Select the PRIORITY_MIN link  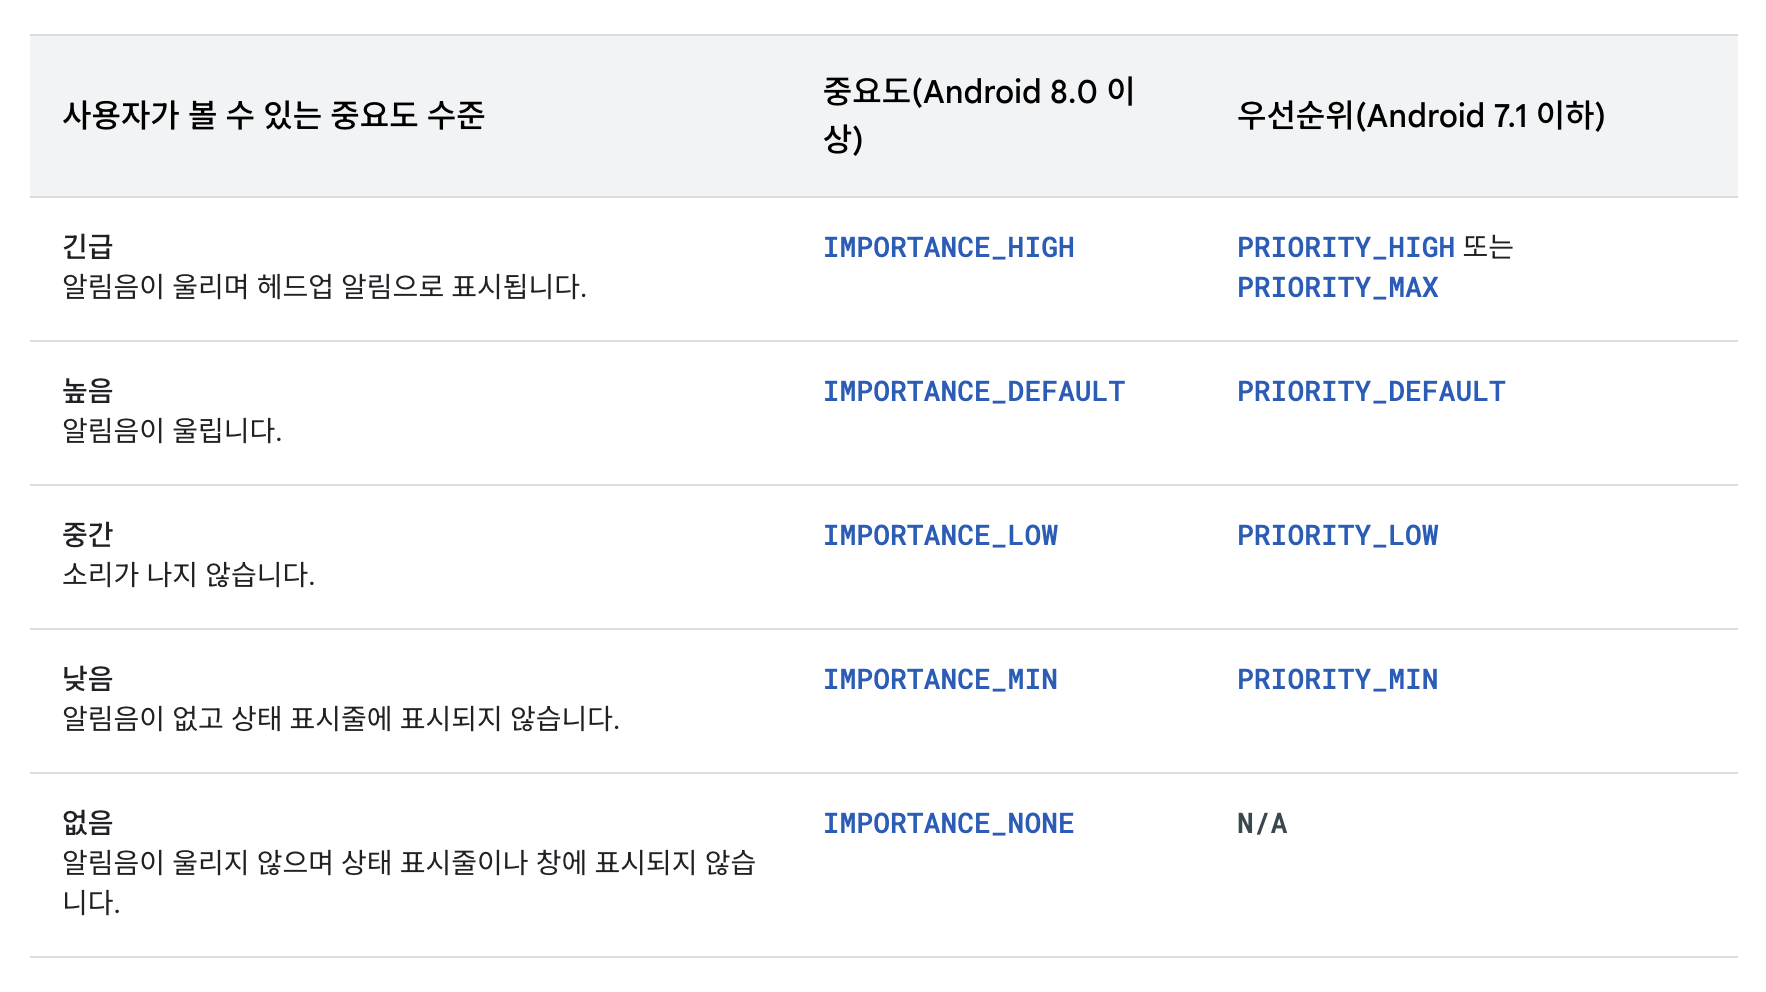(x=1337, y=680)
